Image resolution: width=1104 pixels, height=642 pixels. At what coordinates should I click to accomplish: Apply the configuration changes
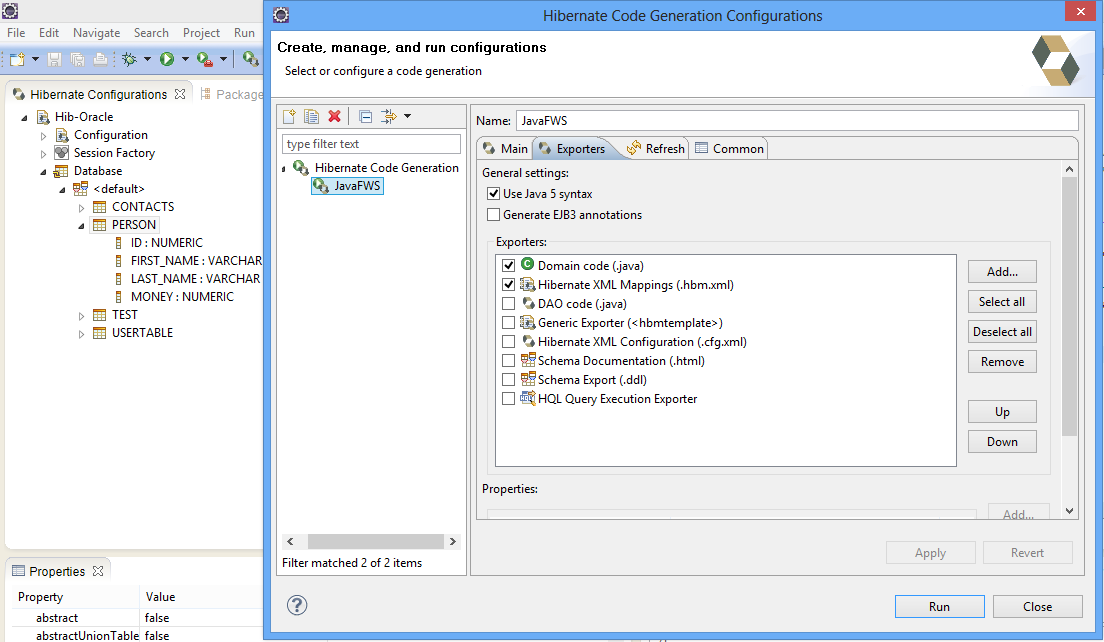coord(930,552)
